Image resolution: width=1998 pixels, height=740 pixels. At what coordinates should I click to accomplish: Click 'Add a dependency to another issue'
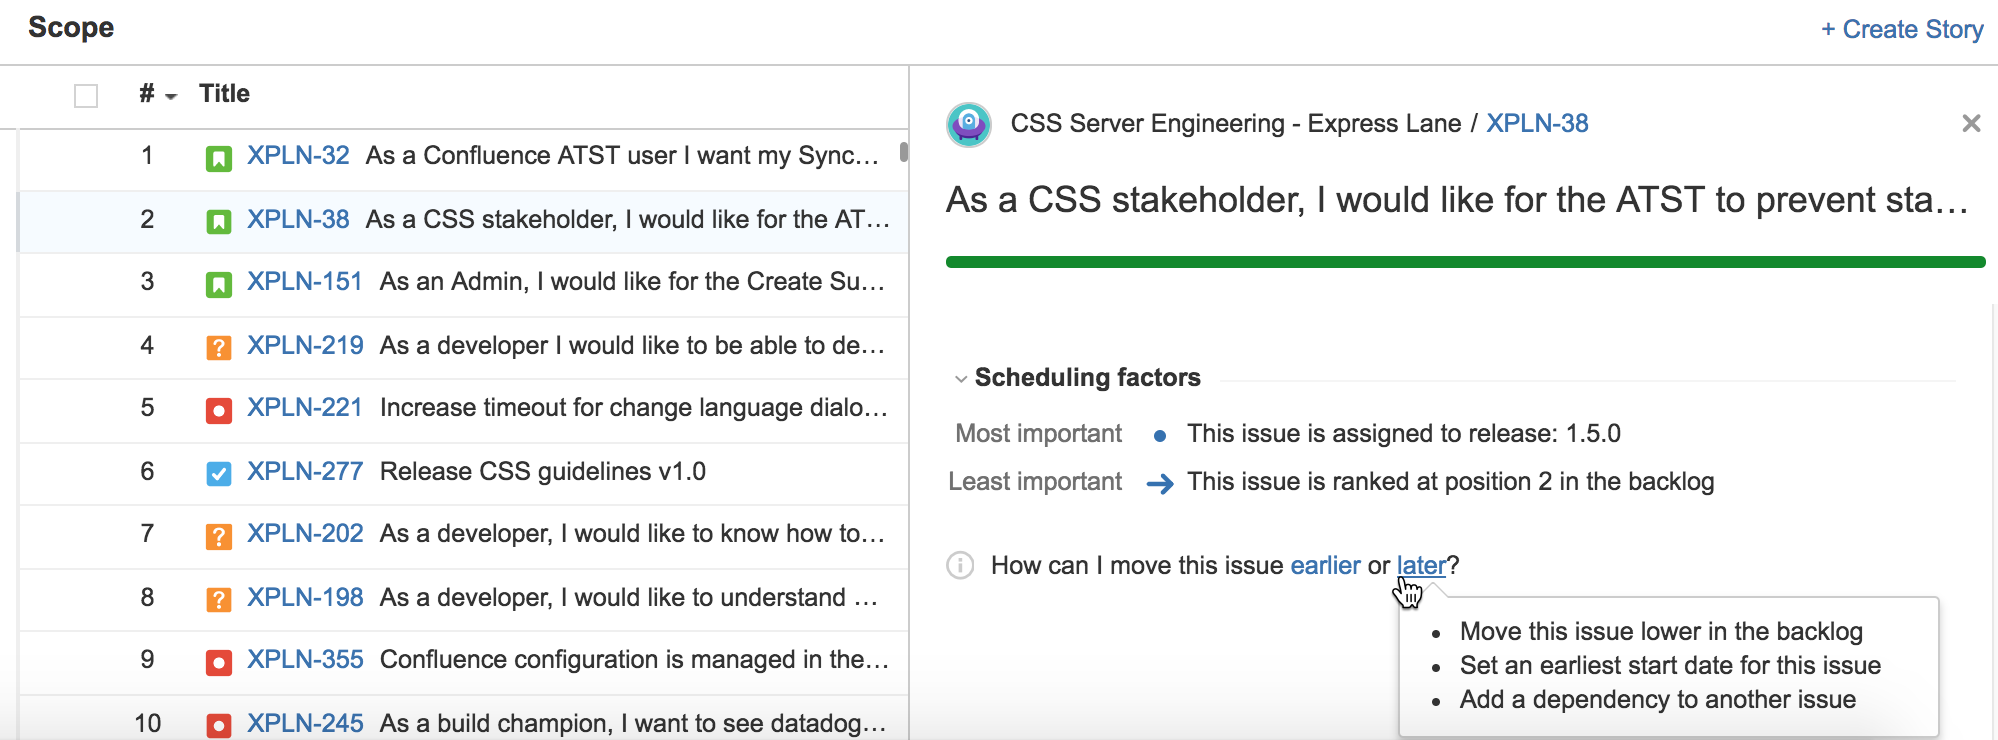1658,699
